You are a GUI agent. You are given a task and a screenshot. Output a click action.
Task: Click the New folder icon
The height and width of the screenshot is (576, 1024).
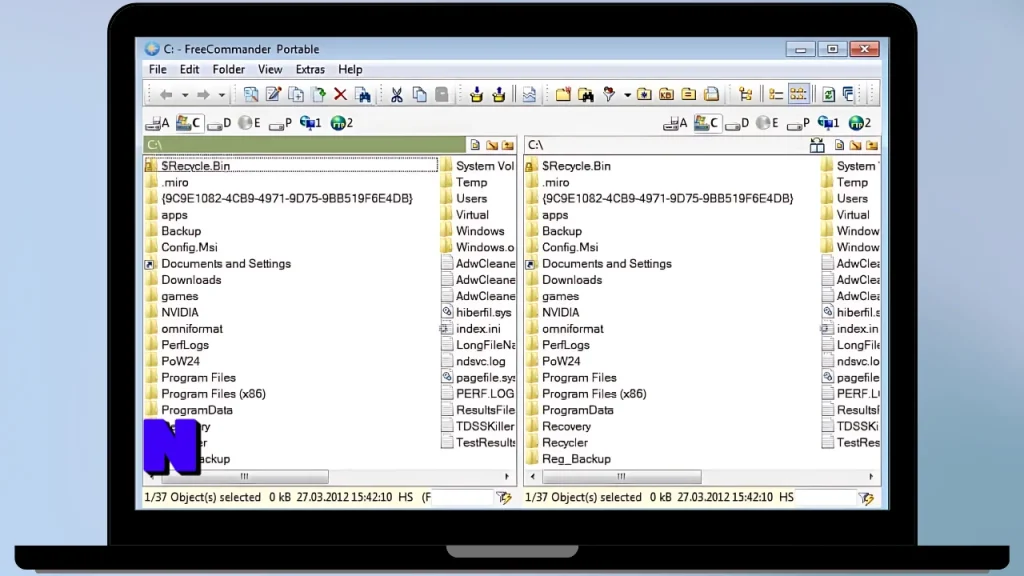[x=563, y=95]
